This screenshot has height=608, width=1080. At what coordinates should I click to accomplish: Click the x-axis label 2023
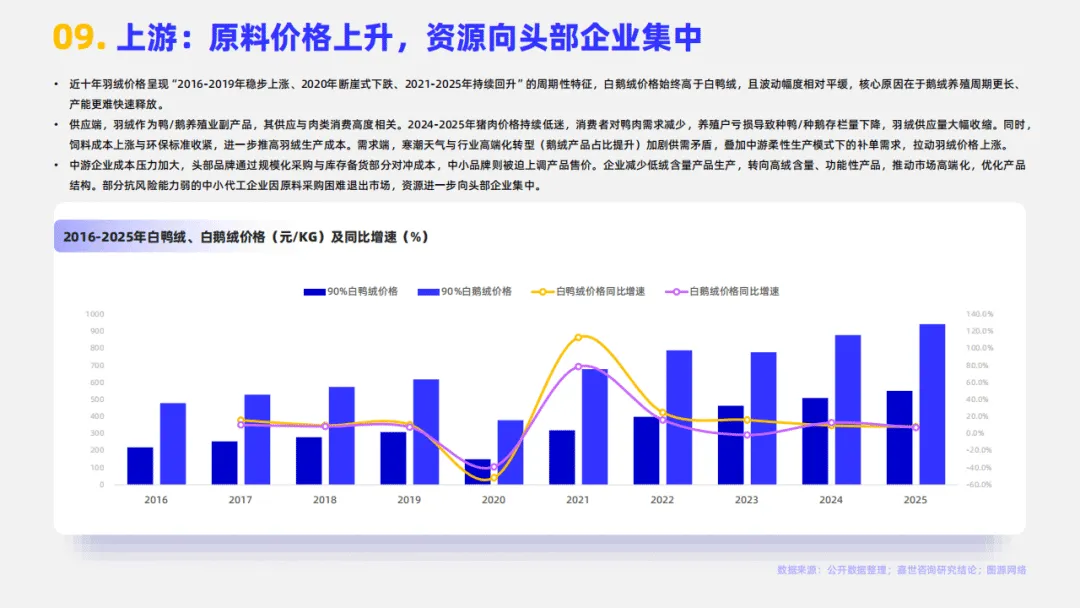point(747,500)
